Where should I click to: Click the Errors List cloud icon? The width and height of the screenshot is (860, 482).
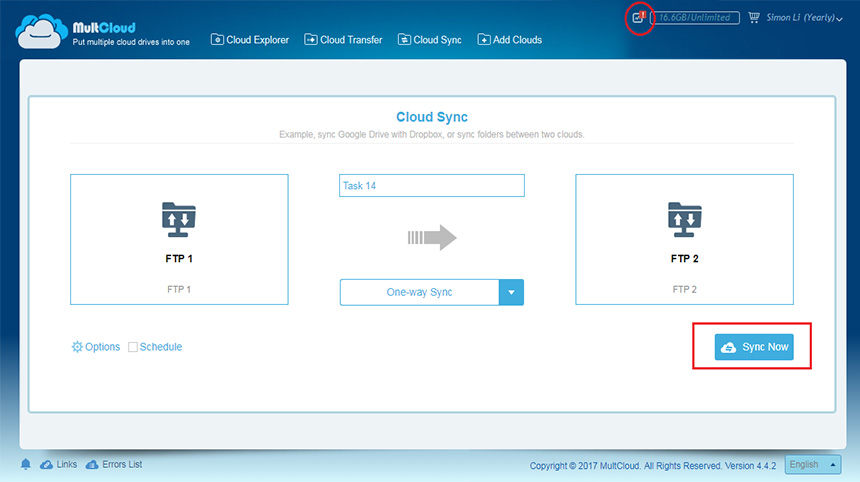point(92,464)
